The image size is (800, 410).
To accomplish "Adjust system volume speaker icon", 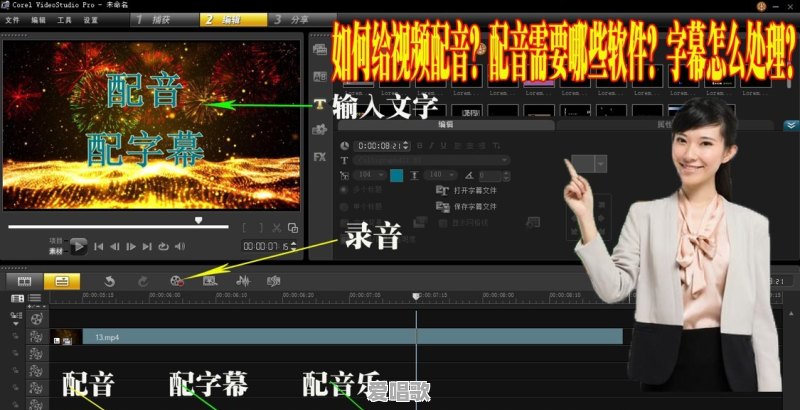I will pos(180,246).
